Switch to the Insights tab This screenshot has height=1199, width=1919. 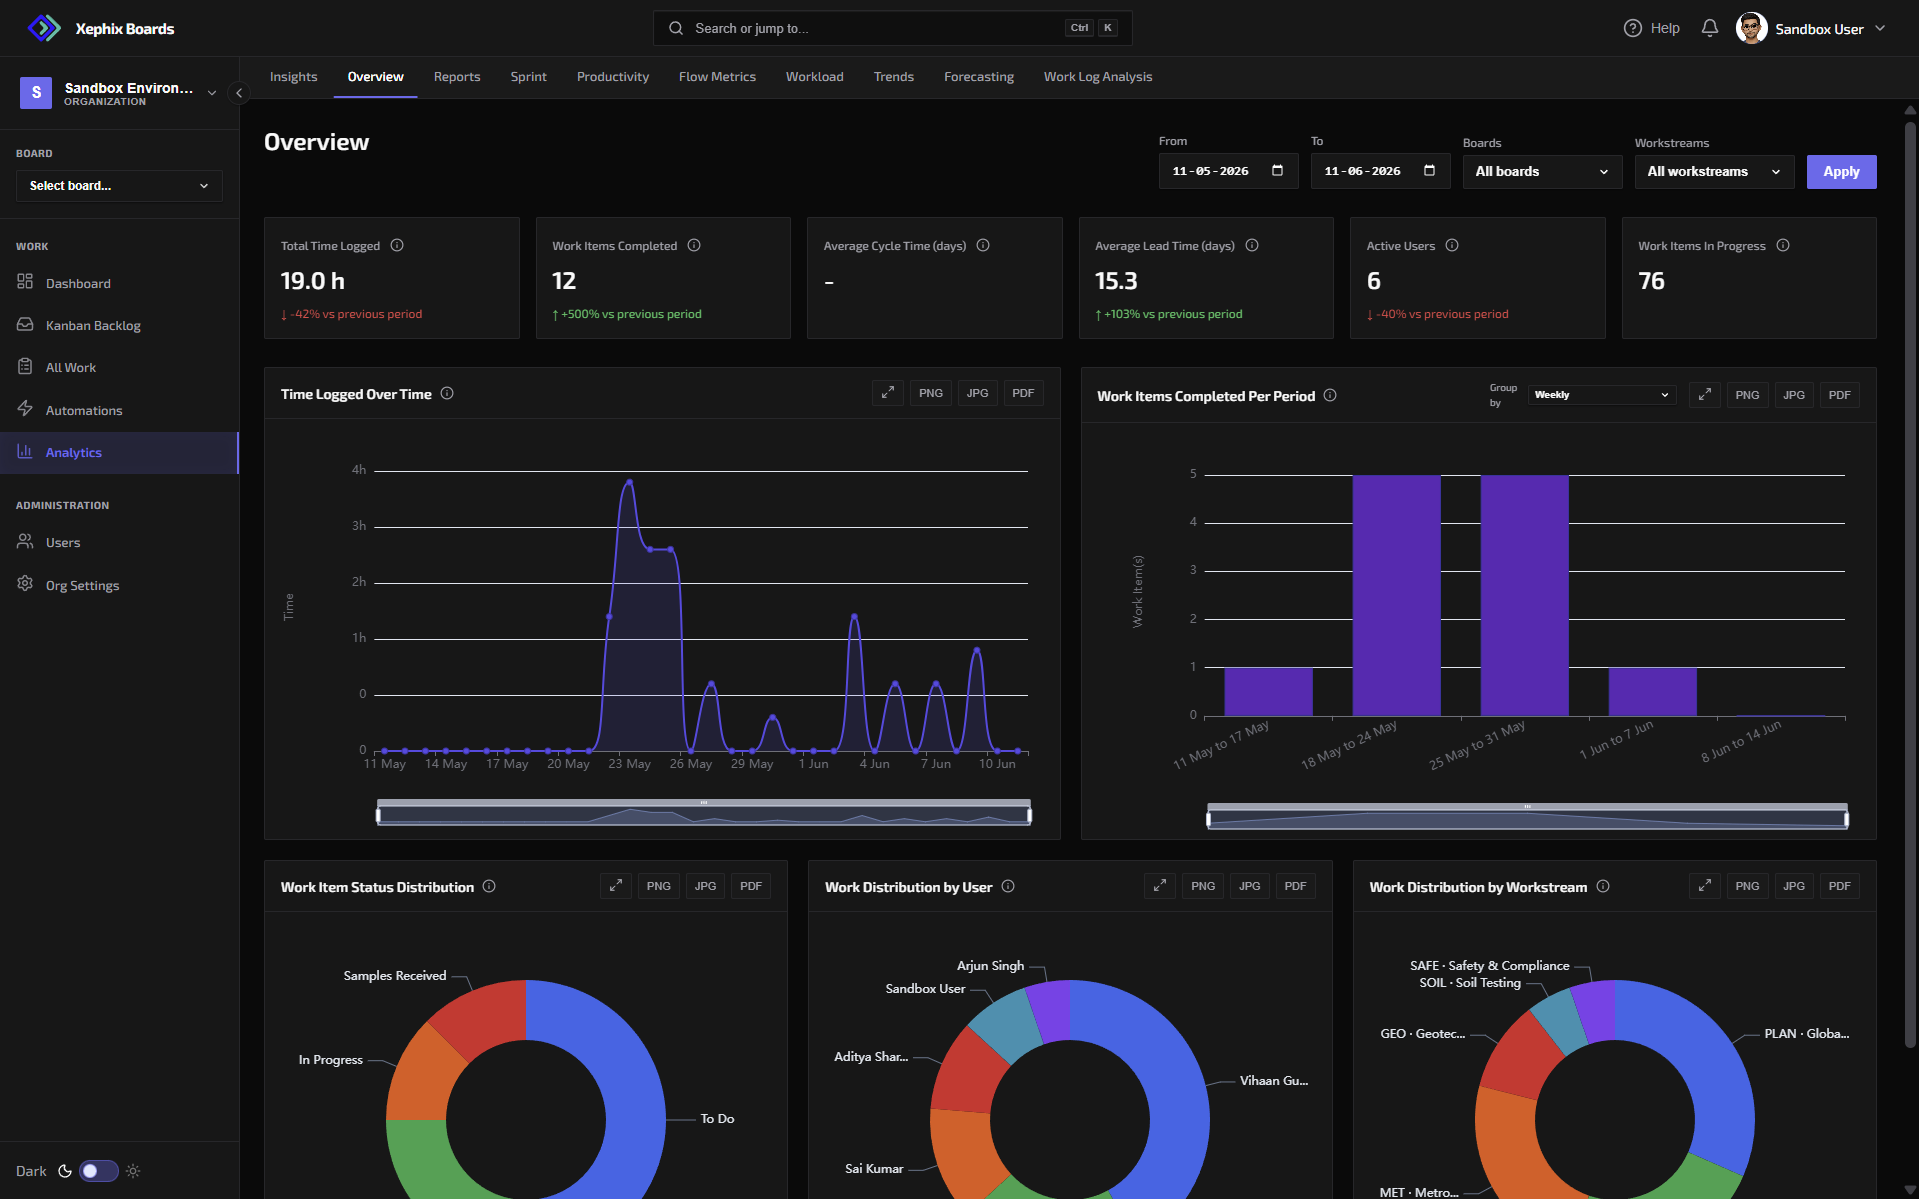point(293,77)
